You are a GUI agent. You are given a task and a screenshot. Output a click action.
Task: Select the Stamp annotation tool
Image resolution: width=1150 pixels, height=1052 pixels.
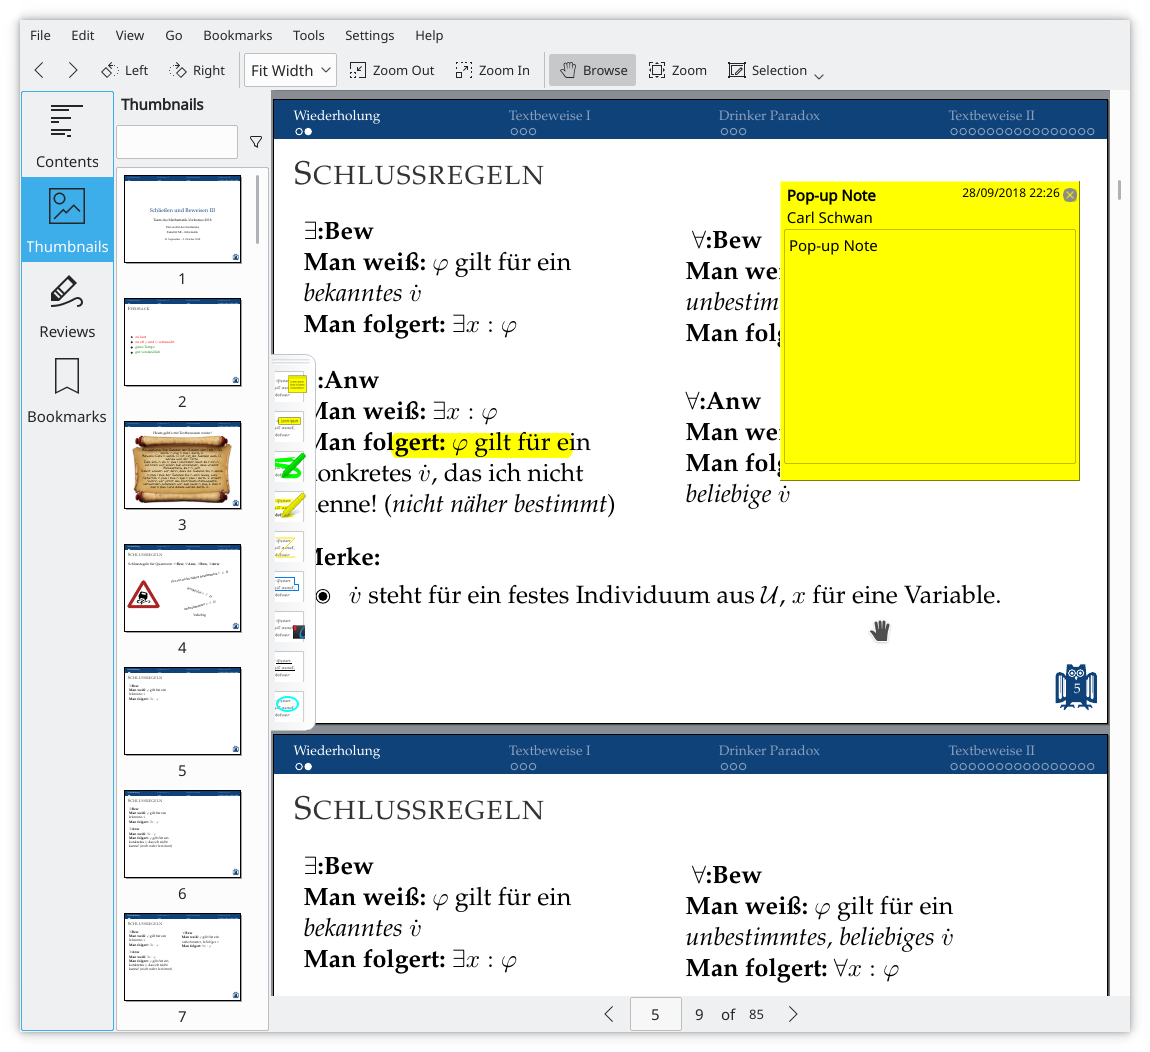pyautogui.click(x=290, y=626)
